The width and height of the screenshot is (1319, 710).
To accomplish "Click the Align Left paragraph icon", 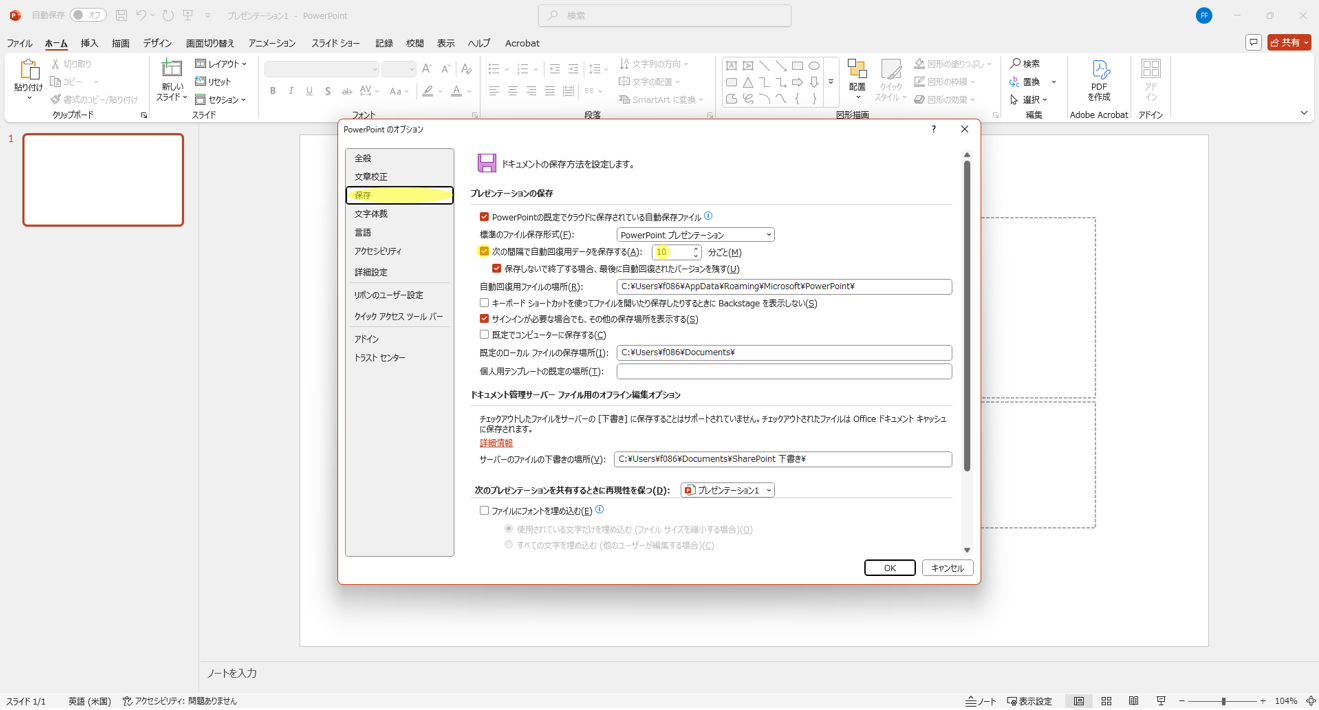I will [494, 91].
